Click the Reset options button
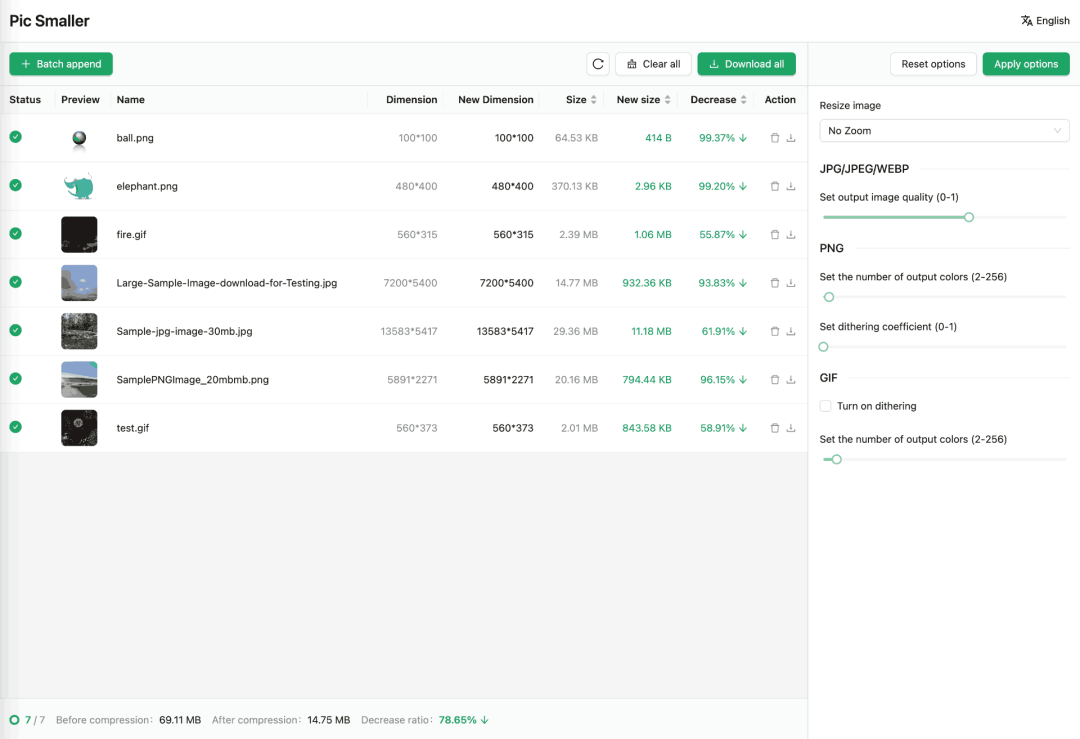This screenshot has height=739, width=1080. [x=933, y=64]
